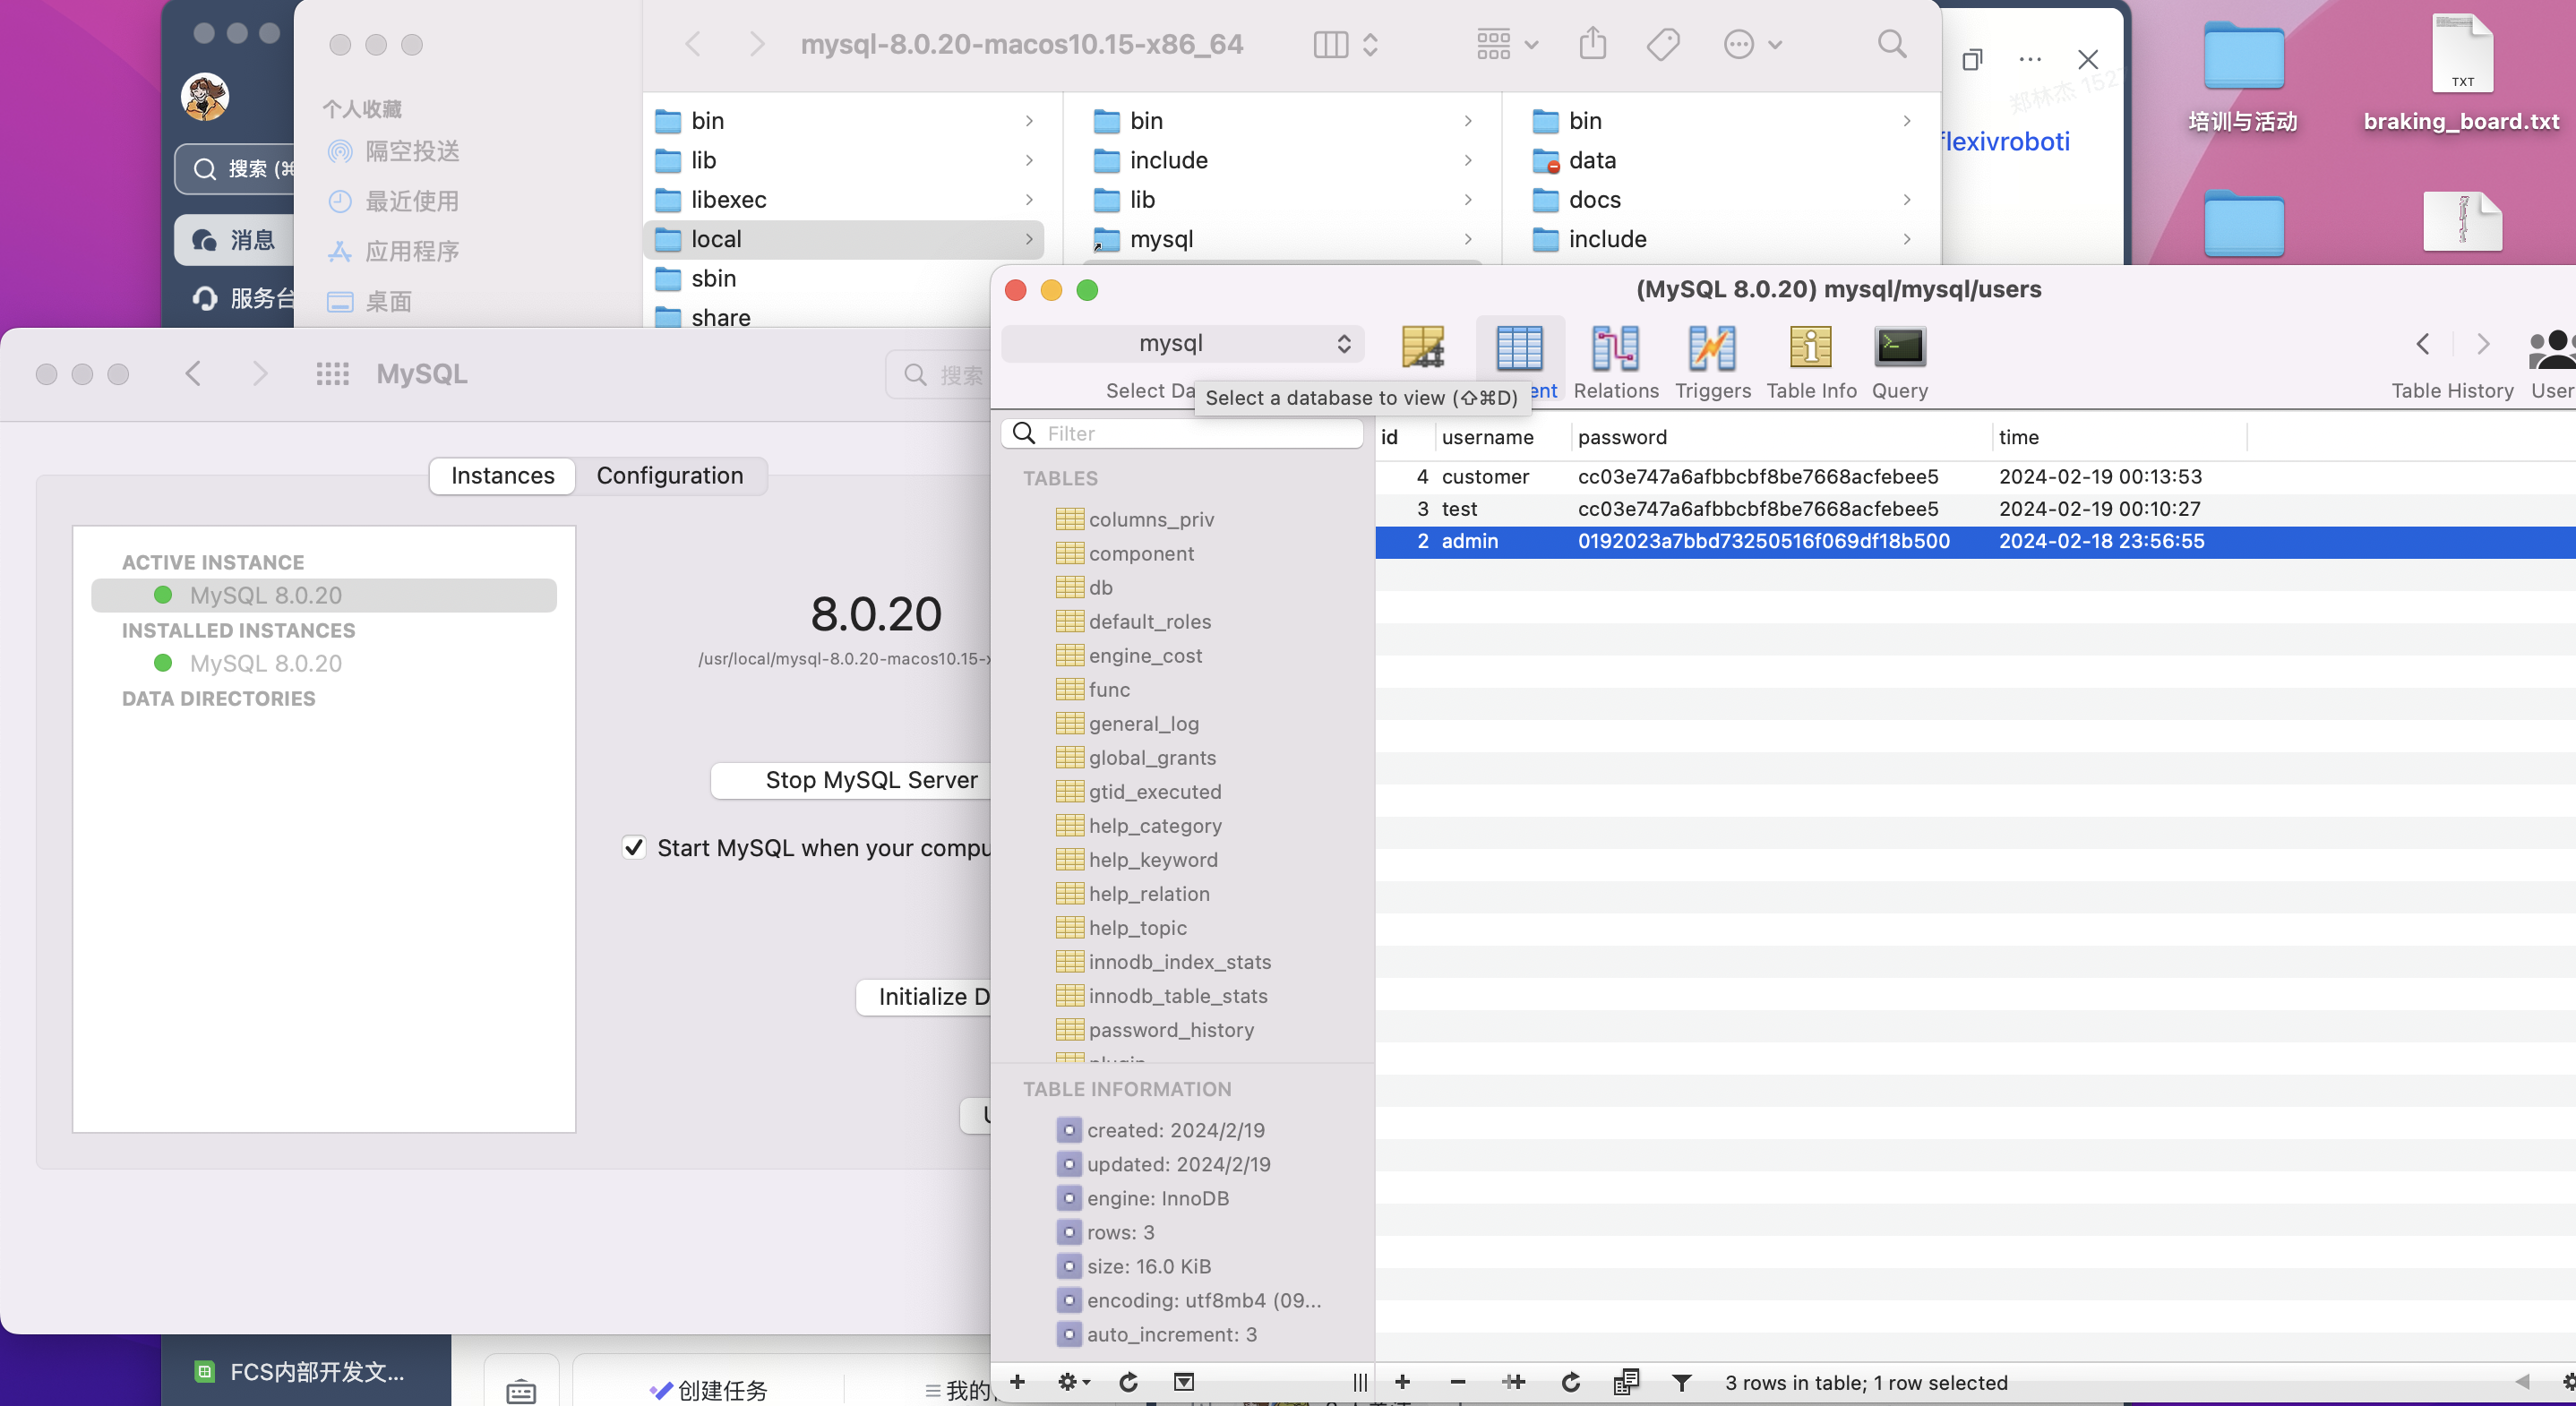Click 创建任务 button at bottom

pyautogui.click(x=709, y=1390)
